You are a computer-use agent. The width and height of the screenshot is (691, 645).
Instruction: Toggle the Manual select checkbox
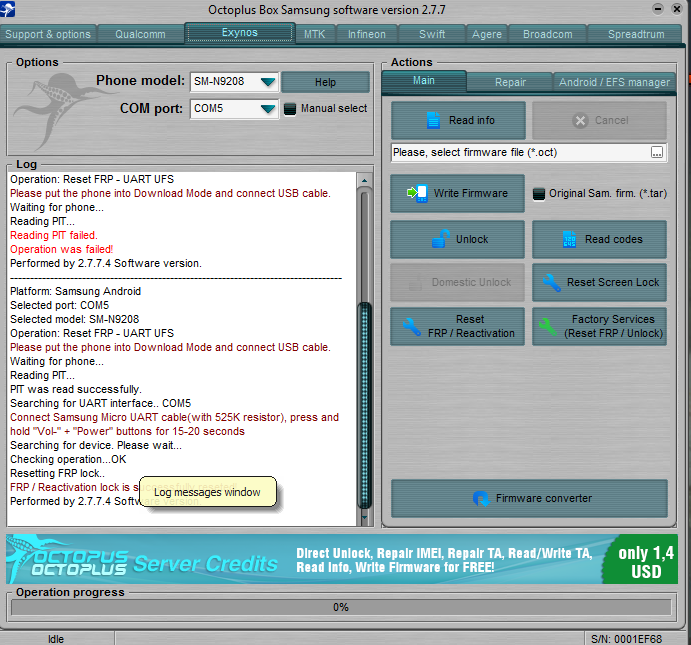290,109
